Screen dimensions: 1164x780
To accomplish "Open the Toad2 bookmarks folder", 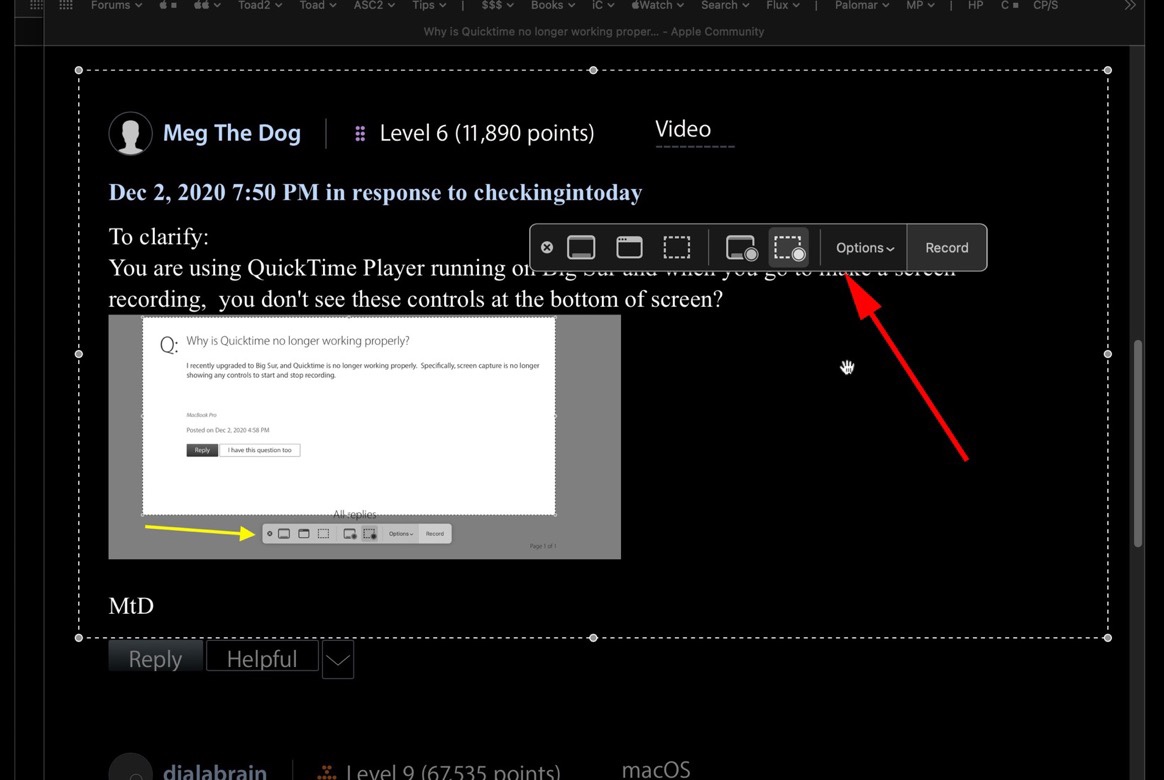I will tap(260, 5).
